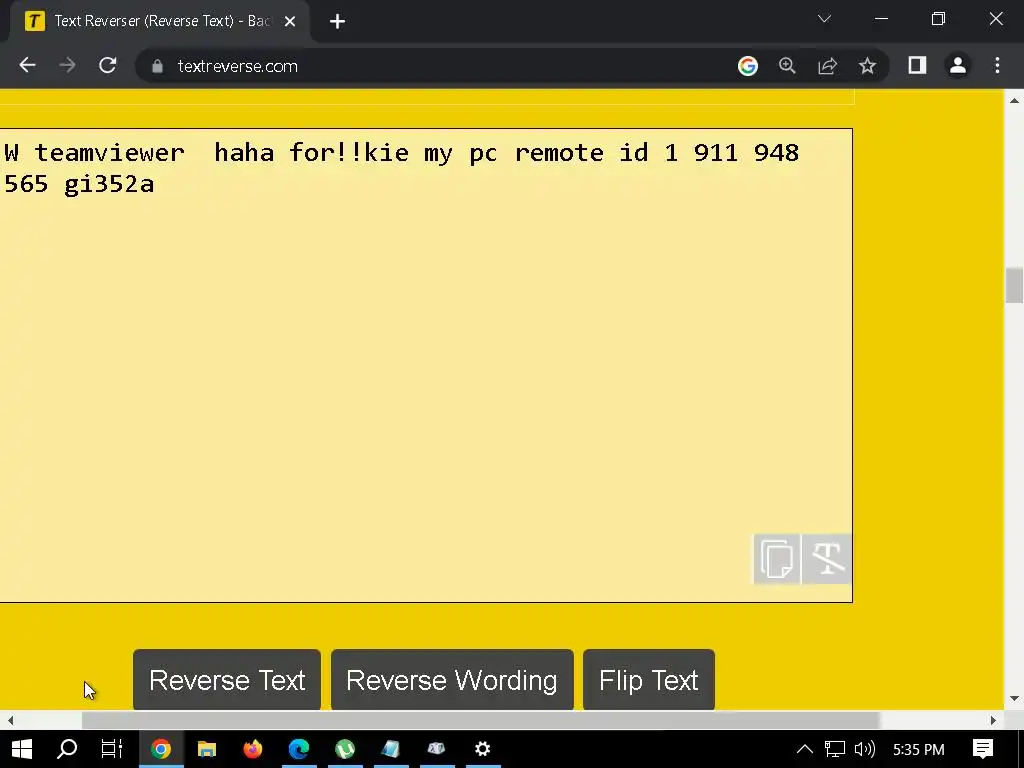Reload the textreverse.com page
Screen dimensions: 1024x768
(x=108, y=65)
